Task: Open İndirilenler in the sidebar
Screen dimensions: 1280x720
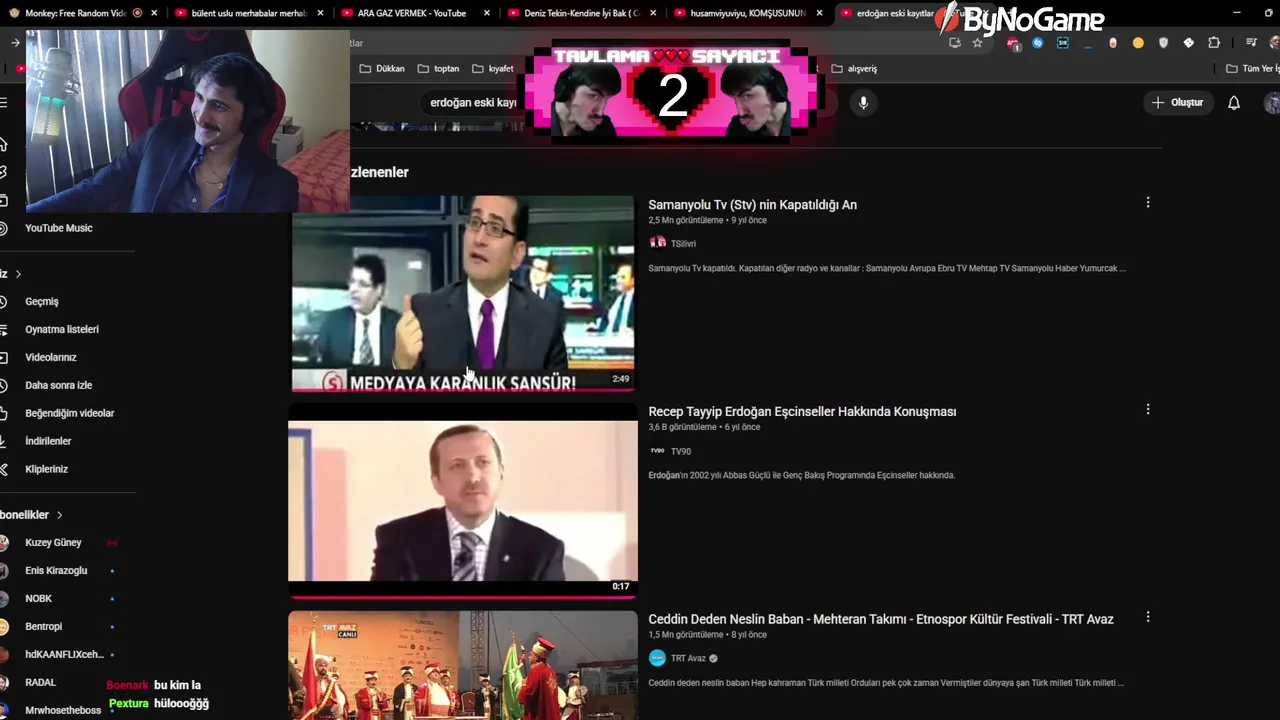Action: (48, 441)
